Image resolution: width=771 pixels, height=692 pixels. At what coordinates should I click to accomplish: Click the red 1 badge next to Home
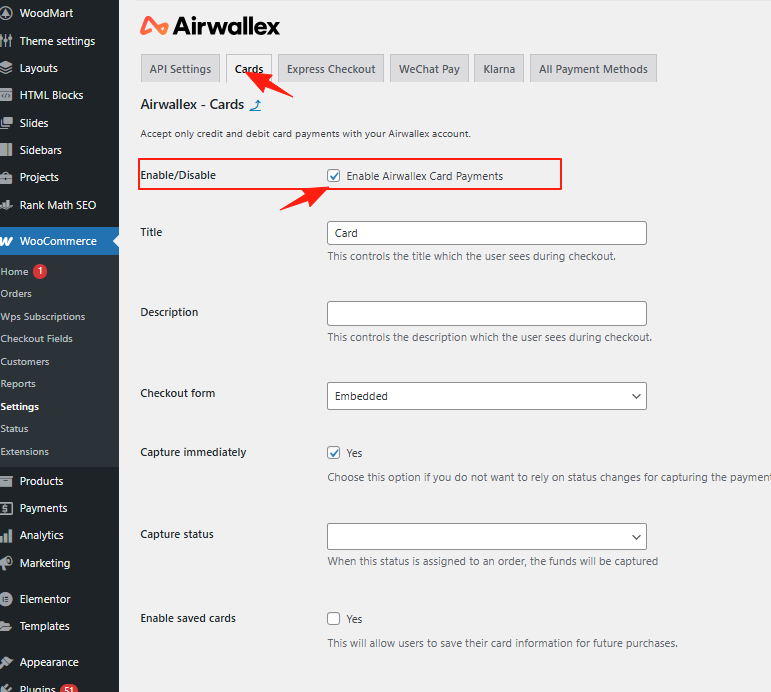coord(40,271)
